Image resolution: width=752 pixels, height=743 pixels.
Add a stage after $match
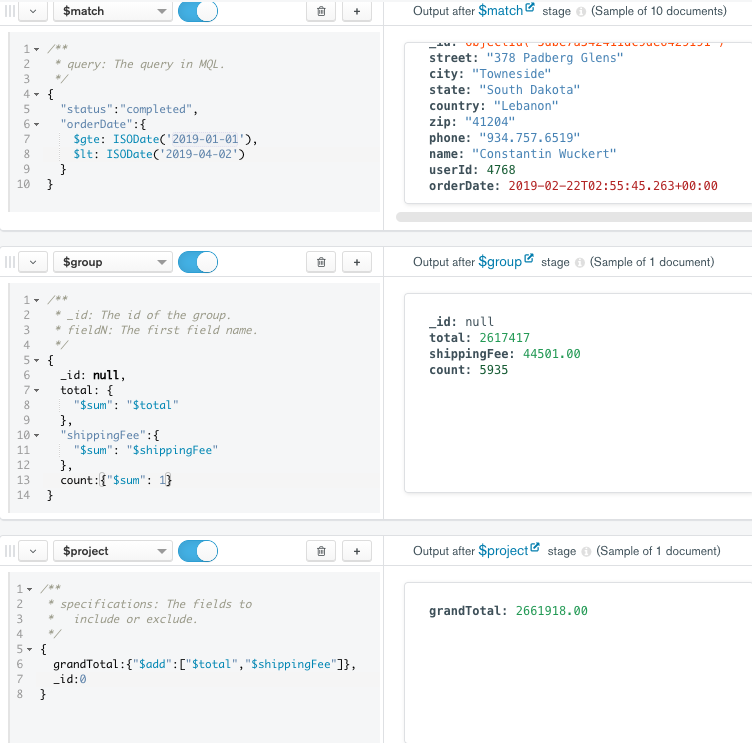pyautogui.click(x=357, y=11)
